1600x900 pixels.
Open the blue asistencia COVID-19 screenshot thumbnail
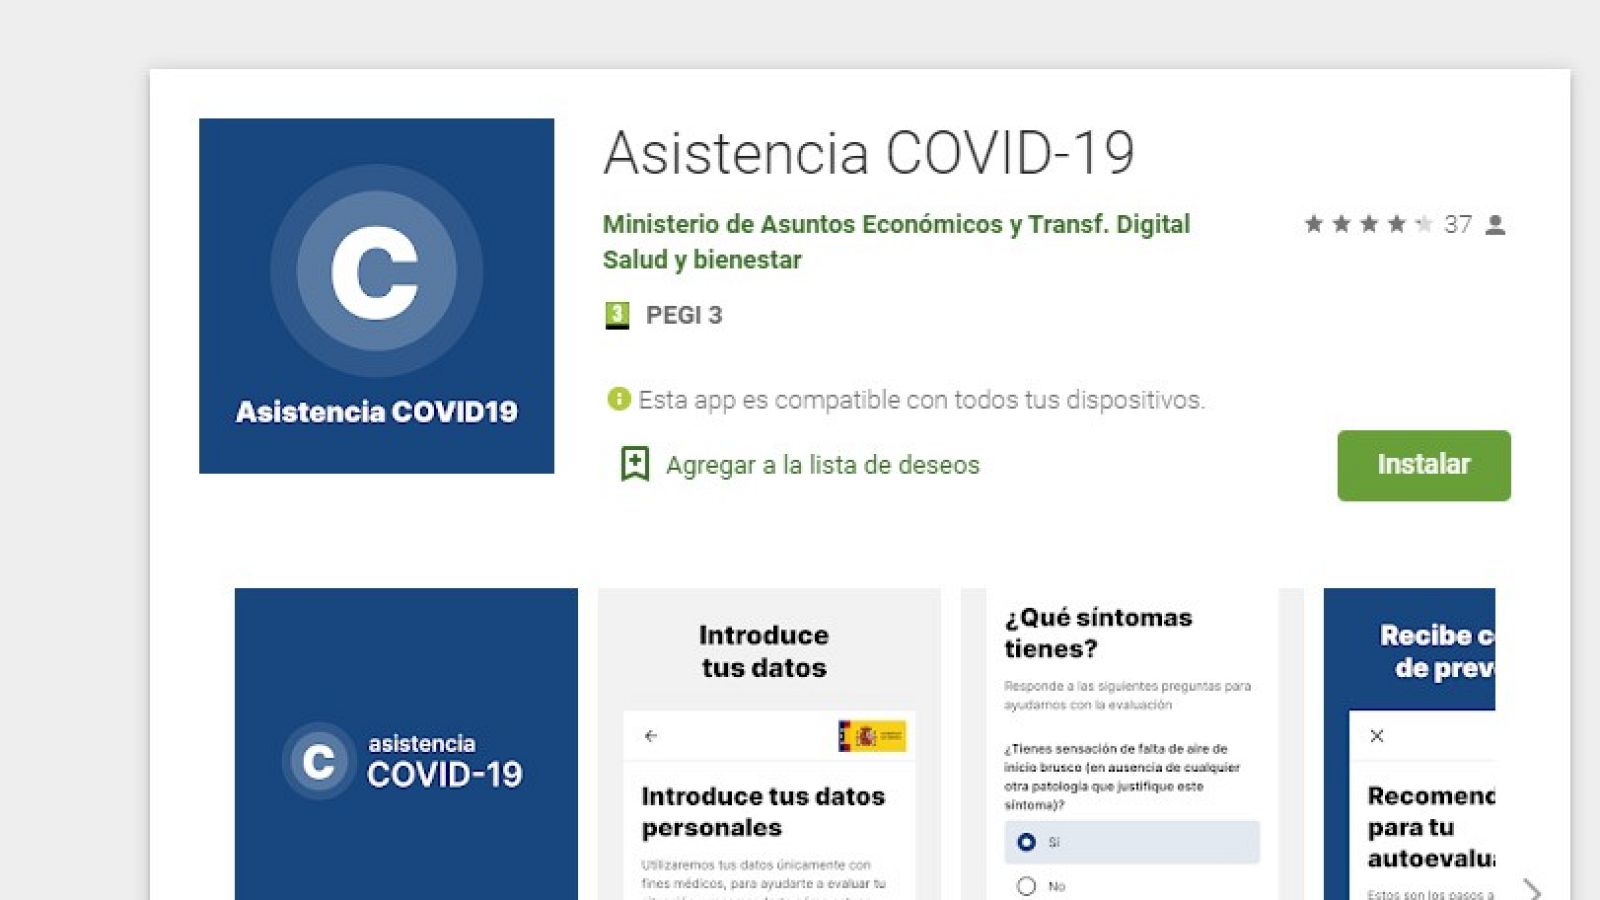click(405, 745)
